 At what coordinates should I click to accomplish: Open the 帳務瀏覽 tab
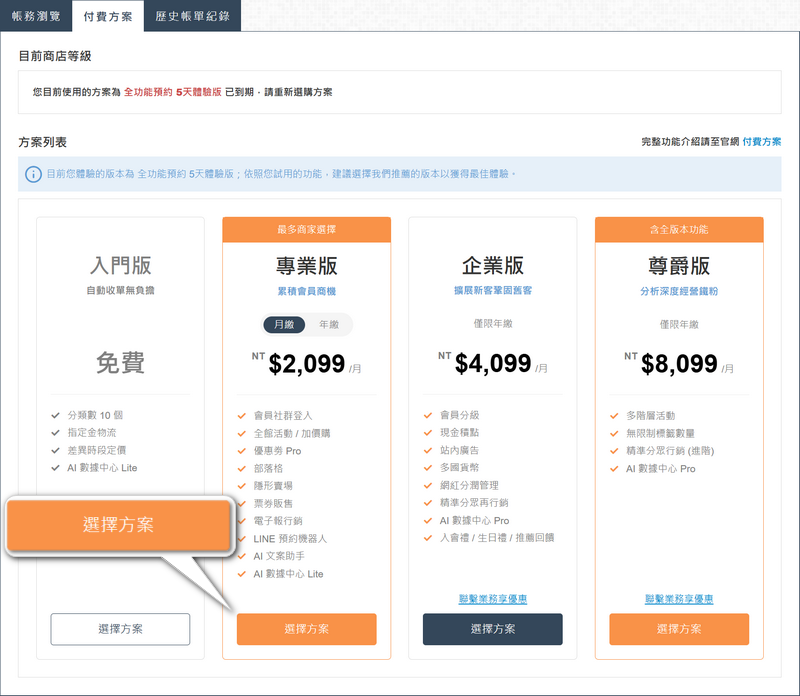pyautogui.click(x=36, y=16)
